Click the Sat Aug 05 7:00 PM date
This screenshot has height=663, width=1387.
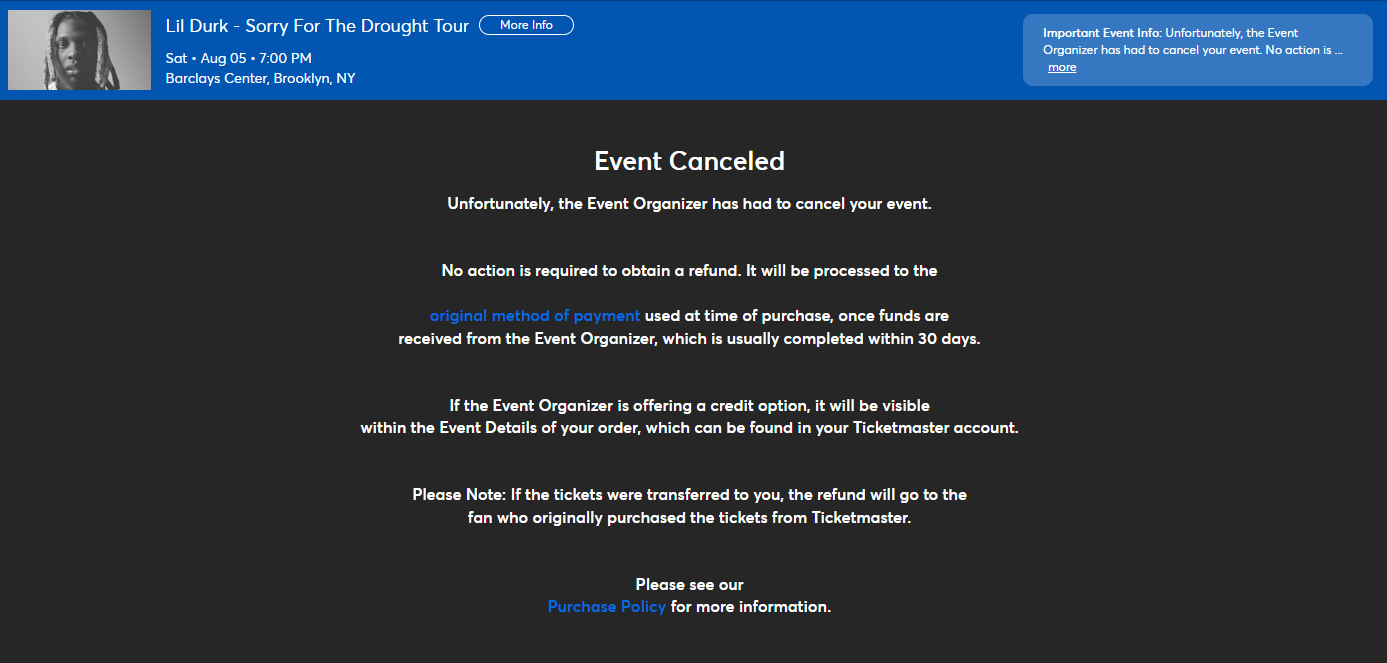tap(239, 58)
